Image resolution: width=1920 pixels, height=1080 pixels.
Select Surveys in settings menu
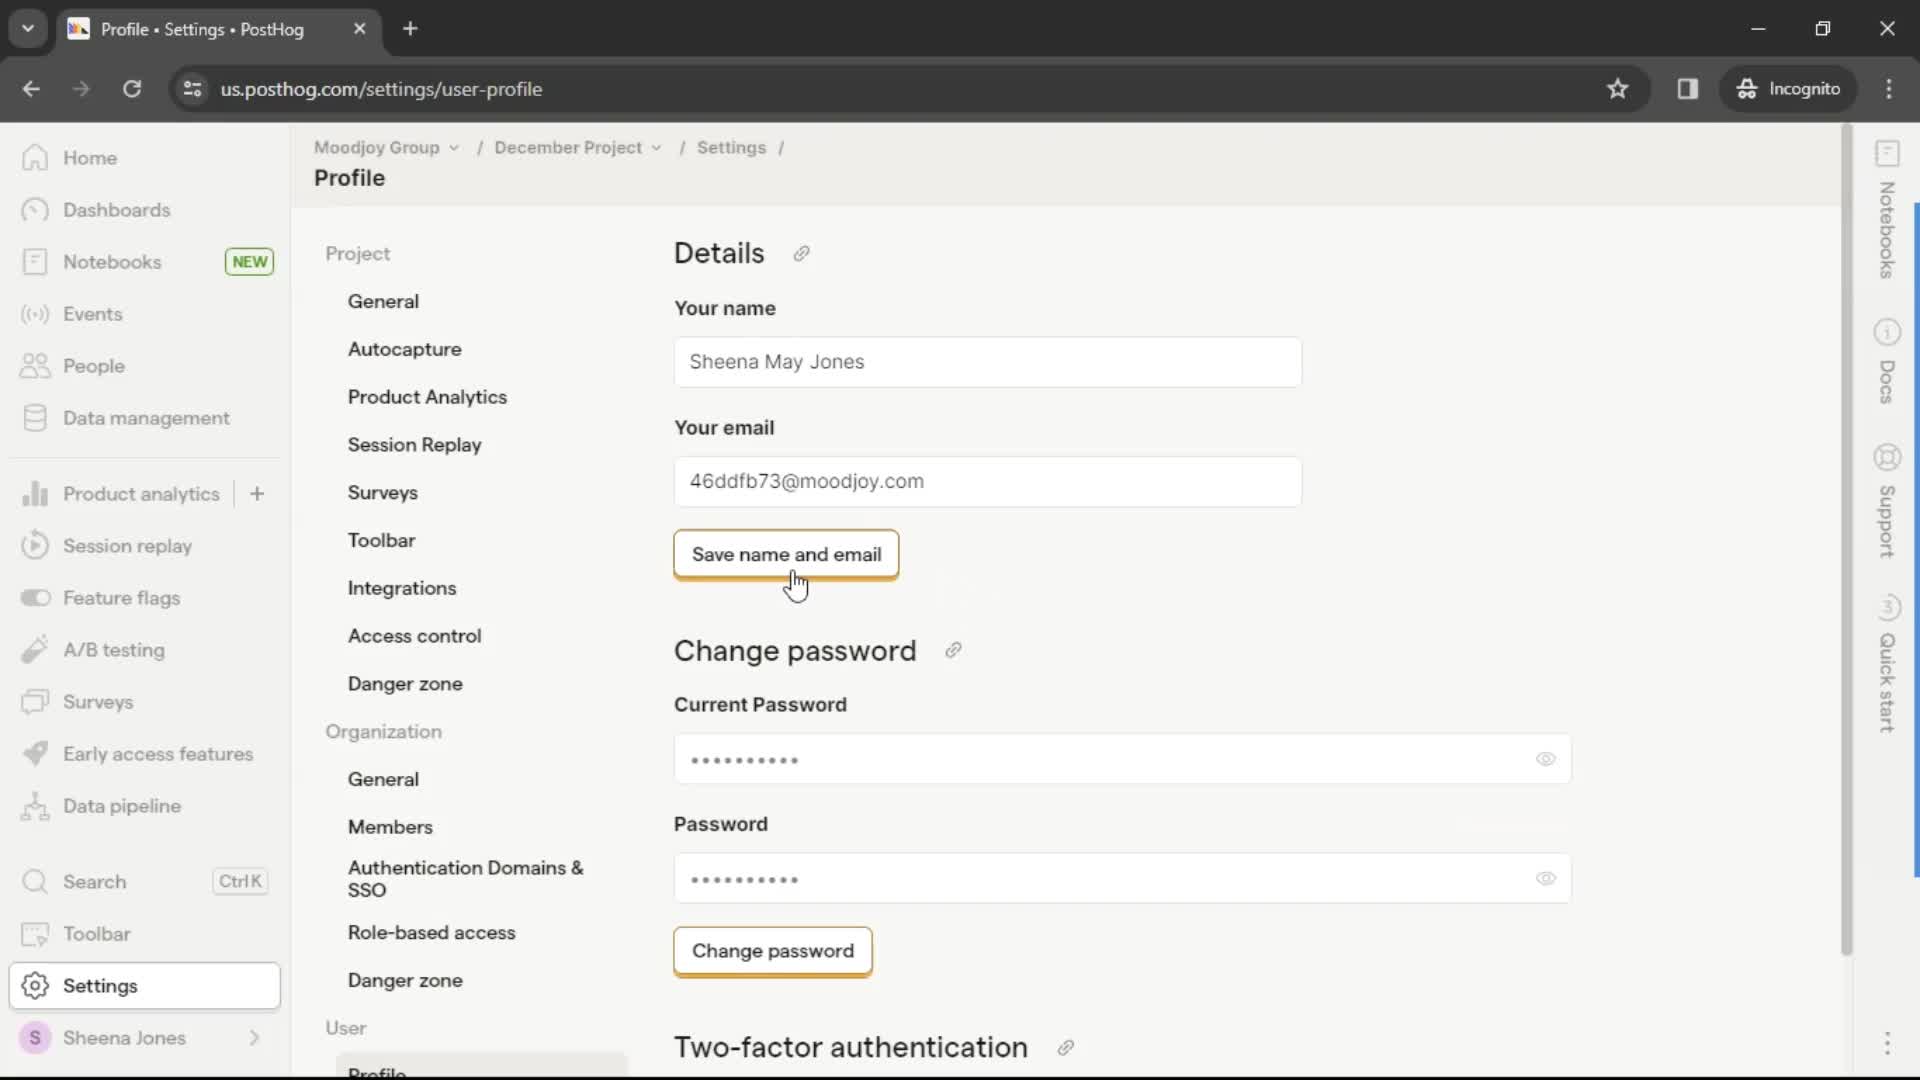(x=382, y=493)
